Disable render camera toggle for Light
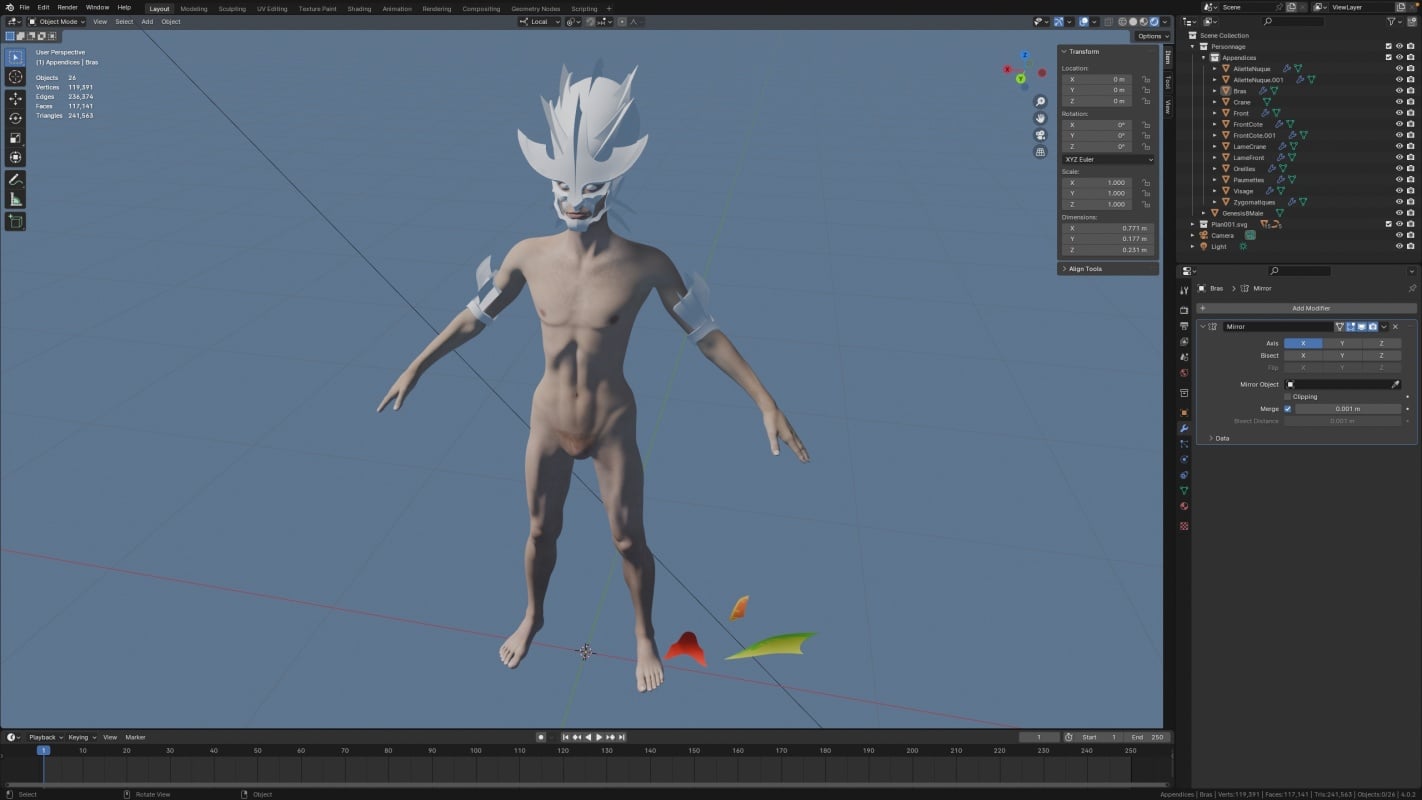The width and height of the screenshot is (1422, 800). click(x=1411, y=246)
